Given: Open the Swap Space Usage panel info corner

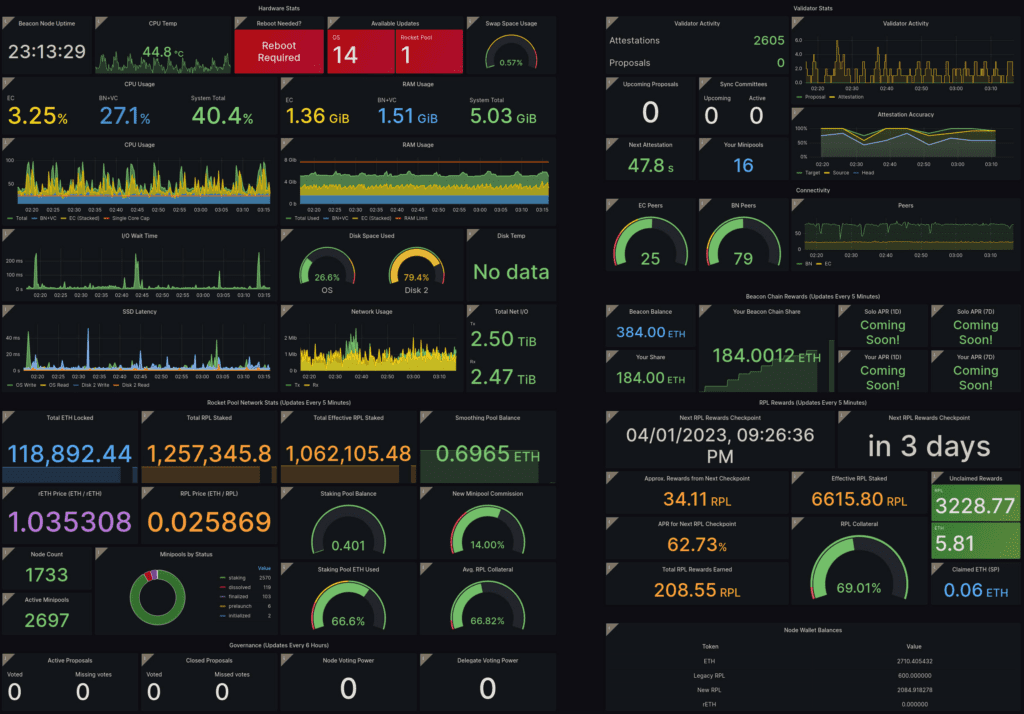Looking at the screenshot, I should 472,22.
